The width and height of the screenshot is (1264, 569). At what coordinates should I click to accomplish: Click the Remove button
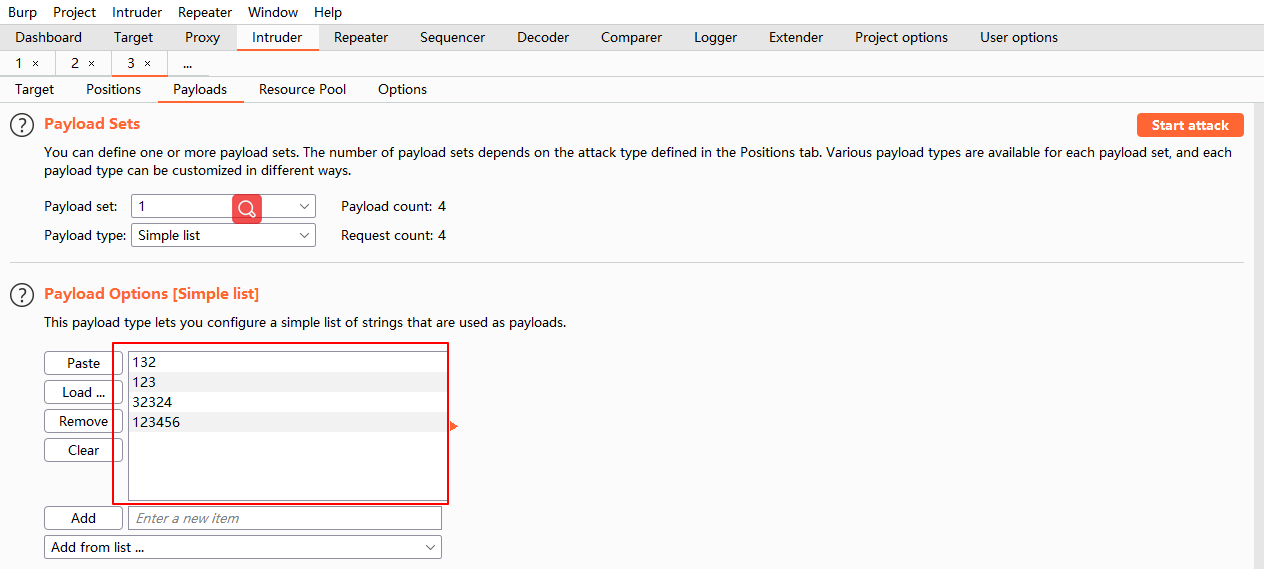click(84, 421)
